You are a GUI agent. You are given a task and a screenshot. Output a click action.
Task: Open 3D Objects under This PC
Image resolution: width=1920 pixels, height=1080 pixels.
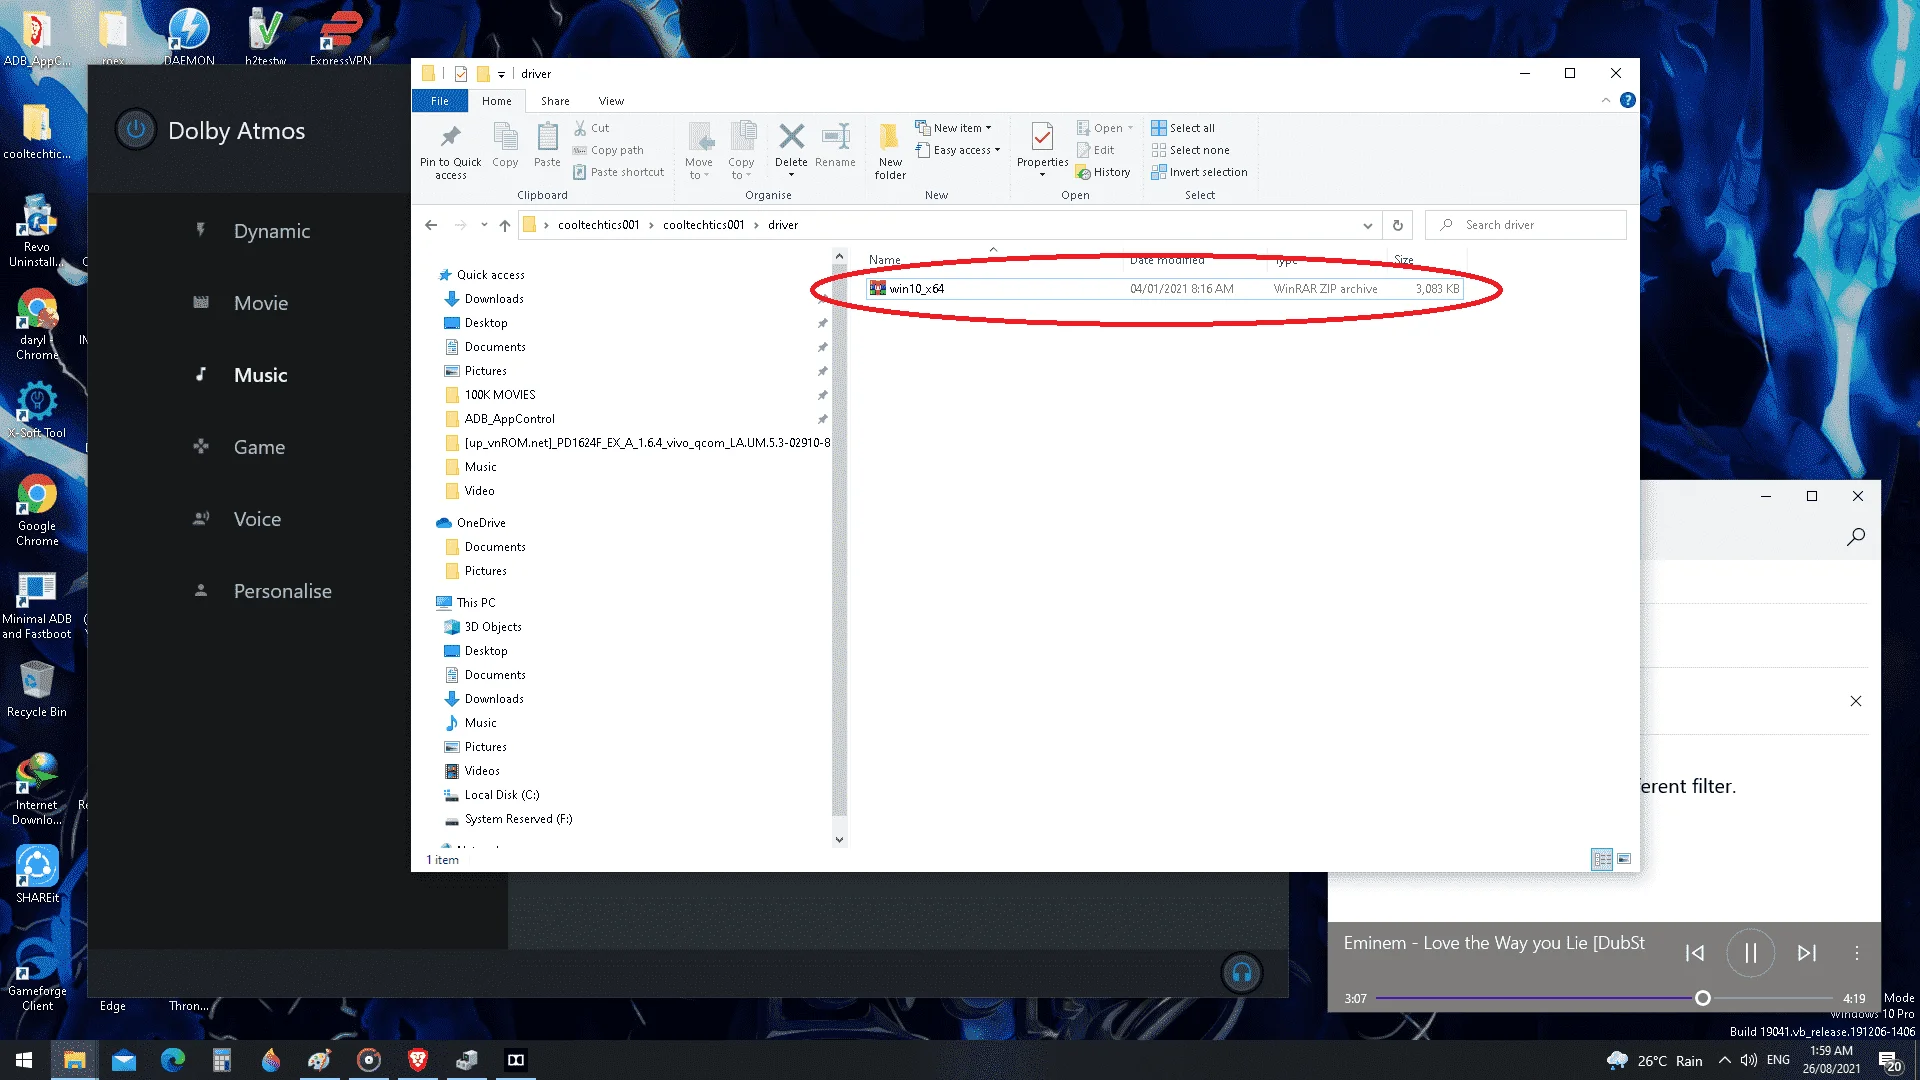[493, 627]
